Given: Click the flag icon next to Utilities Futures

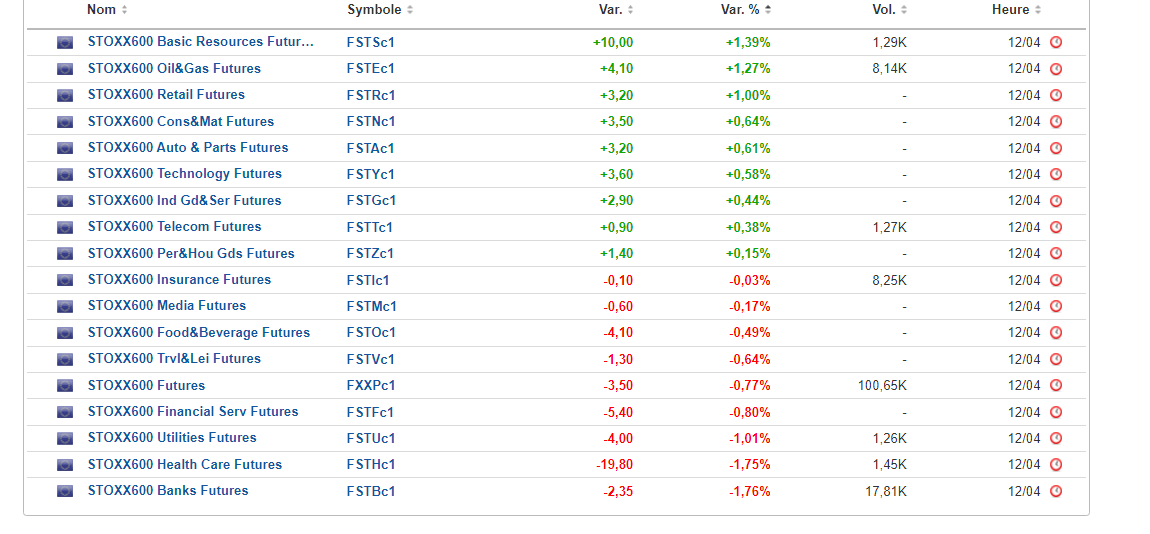Looking at the screenshot, I should coord(65,438).
